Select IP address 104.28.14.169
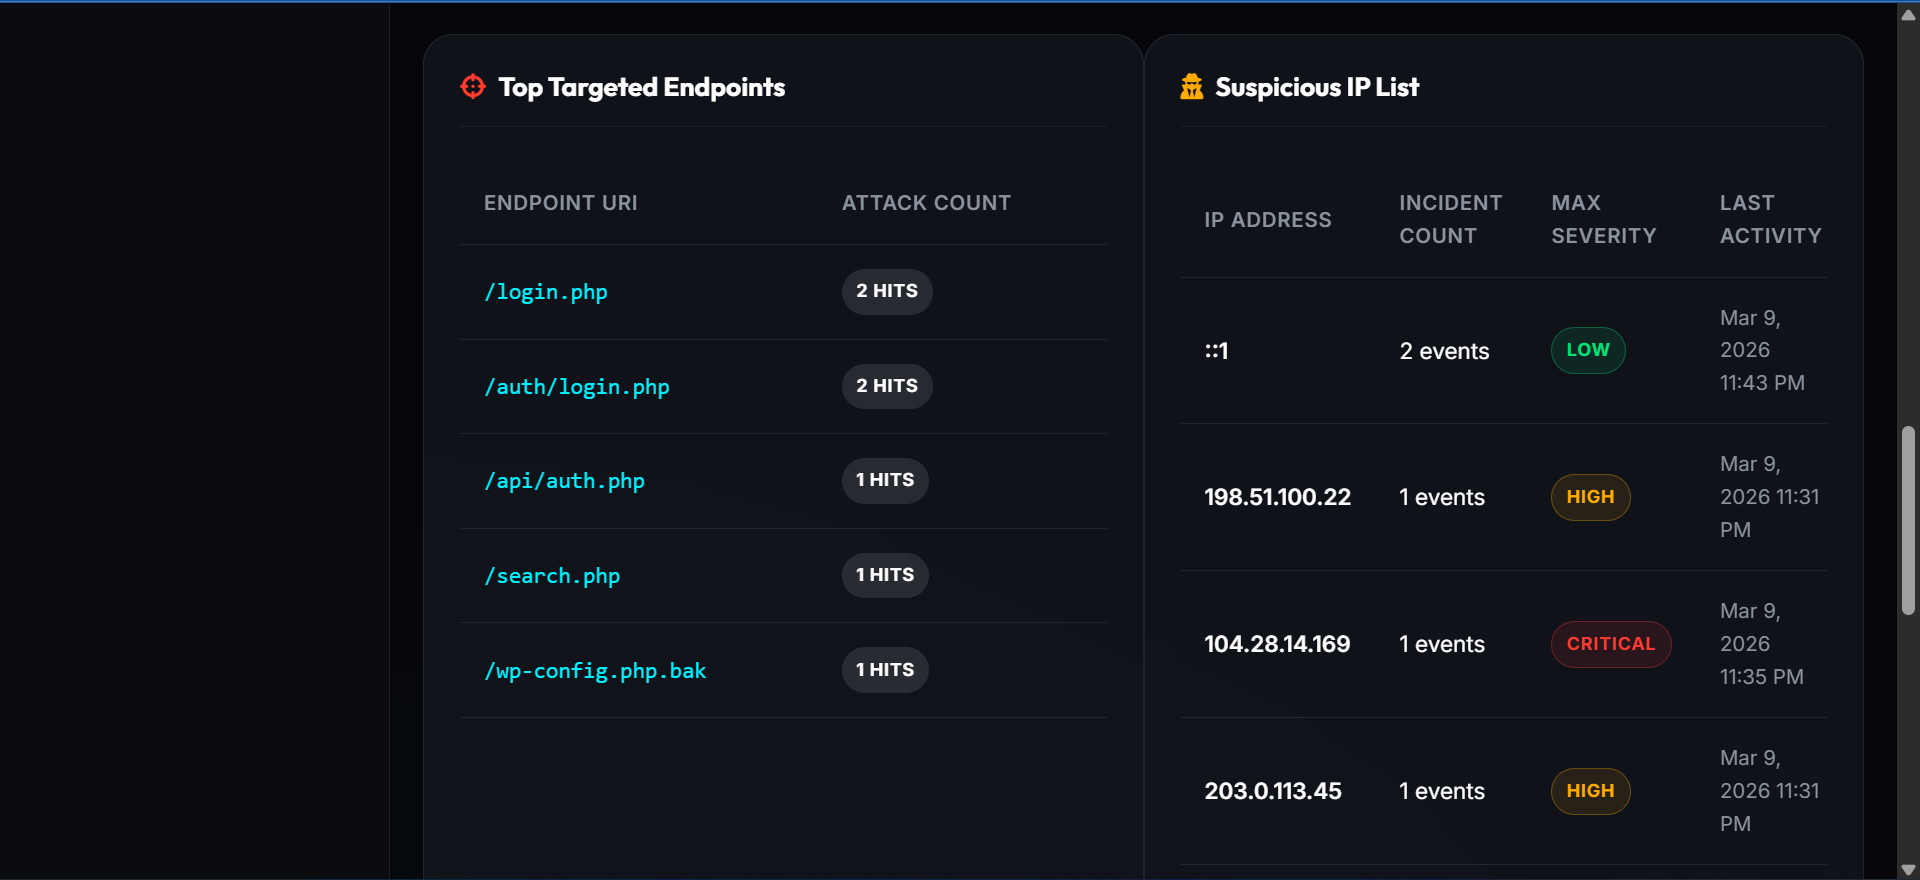1920x880 pixels. [1277, 644]
